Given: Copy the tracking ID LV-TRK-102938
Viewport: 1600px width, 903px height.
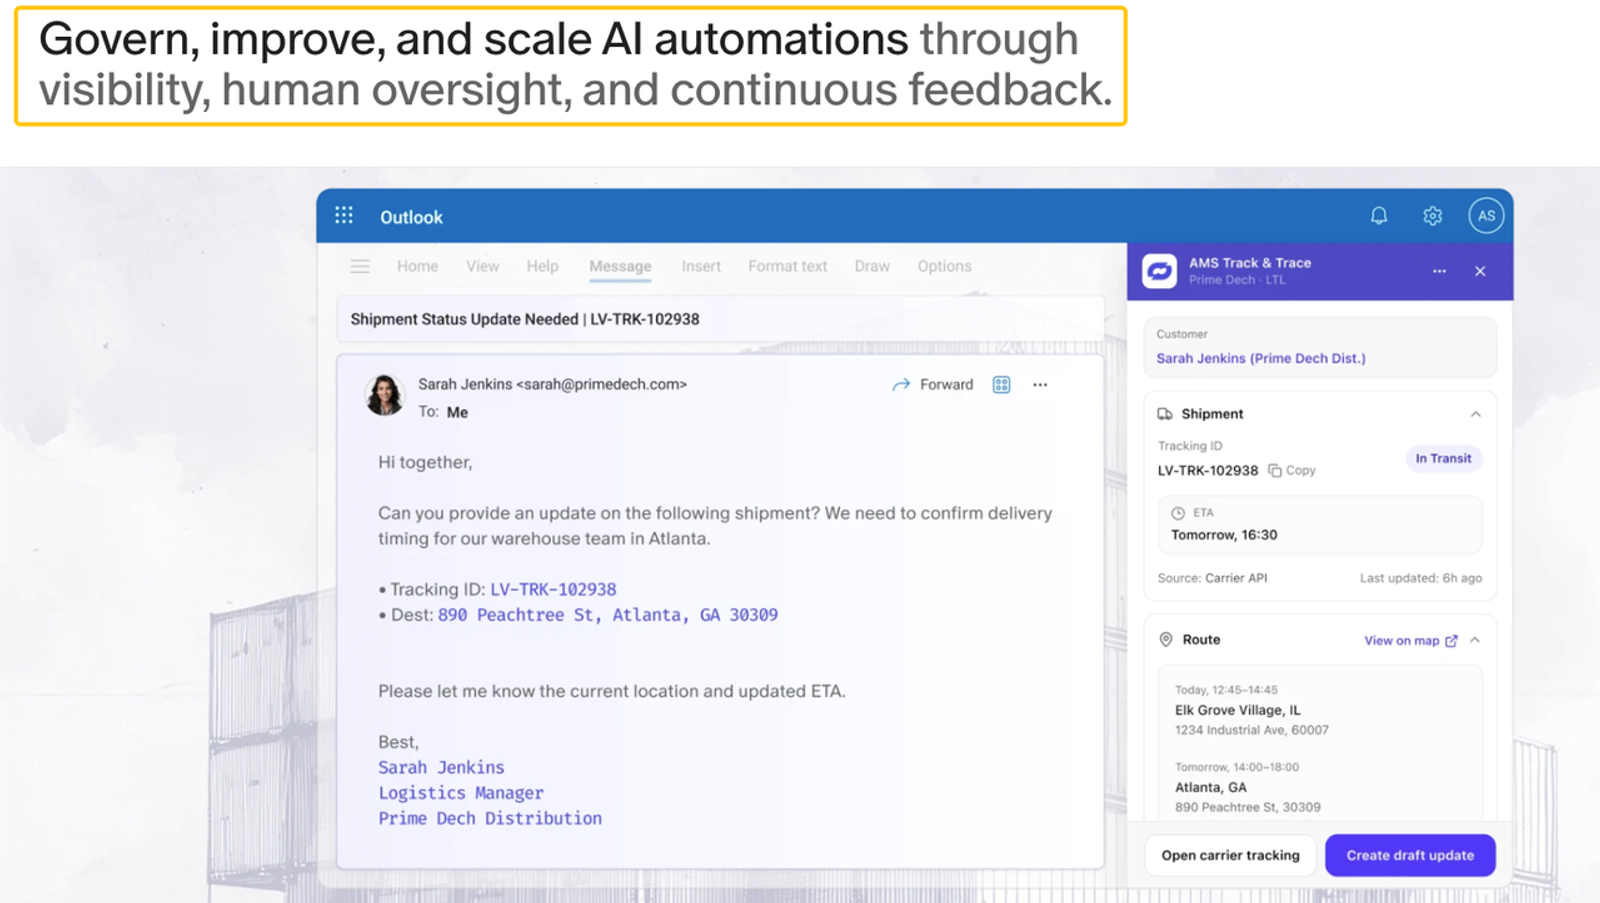Looking at the screenshot, I should coord(1292,470).
